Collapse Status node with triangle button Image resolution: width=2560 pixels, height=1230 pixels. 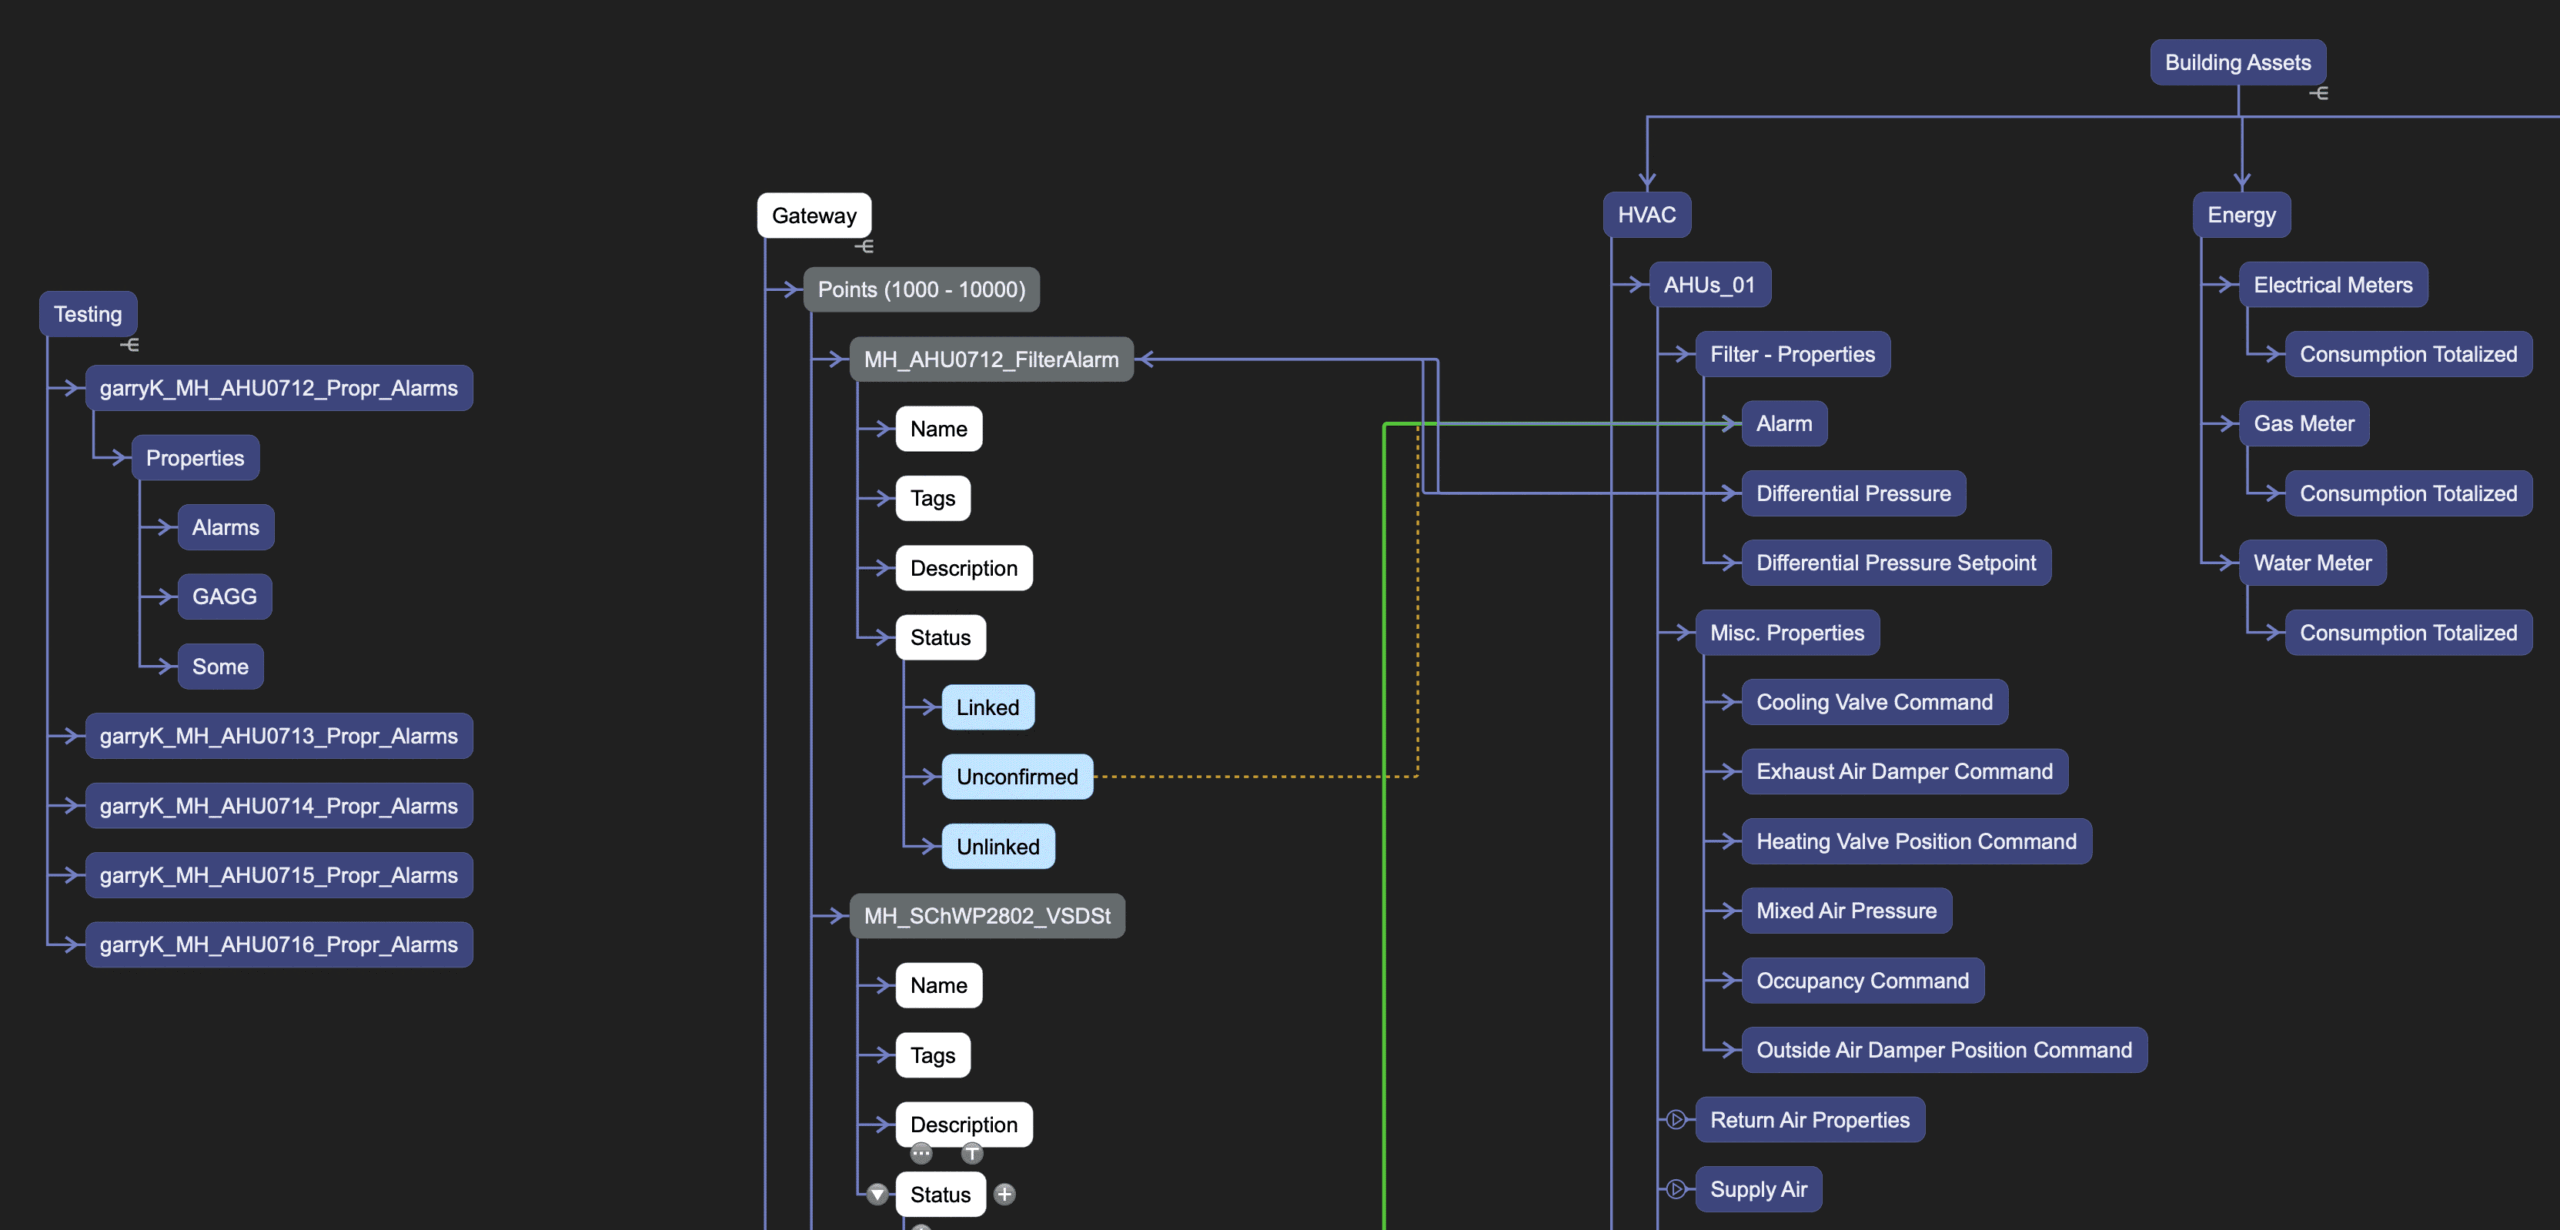(877, 1194)
